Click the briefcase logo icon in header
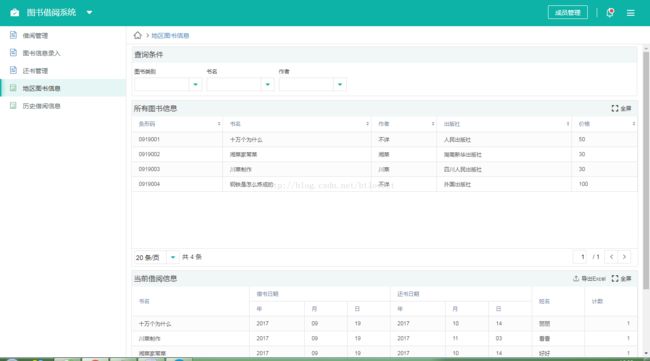This screenshot has height=361, width=650. 15,12
